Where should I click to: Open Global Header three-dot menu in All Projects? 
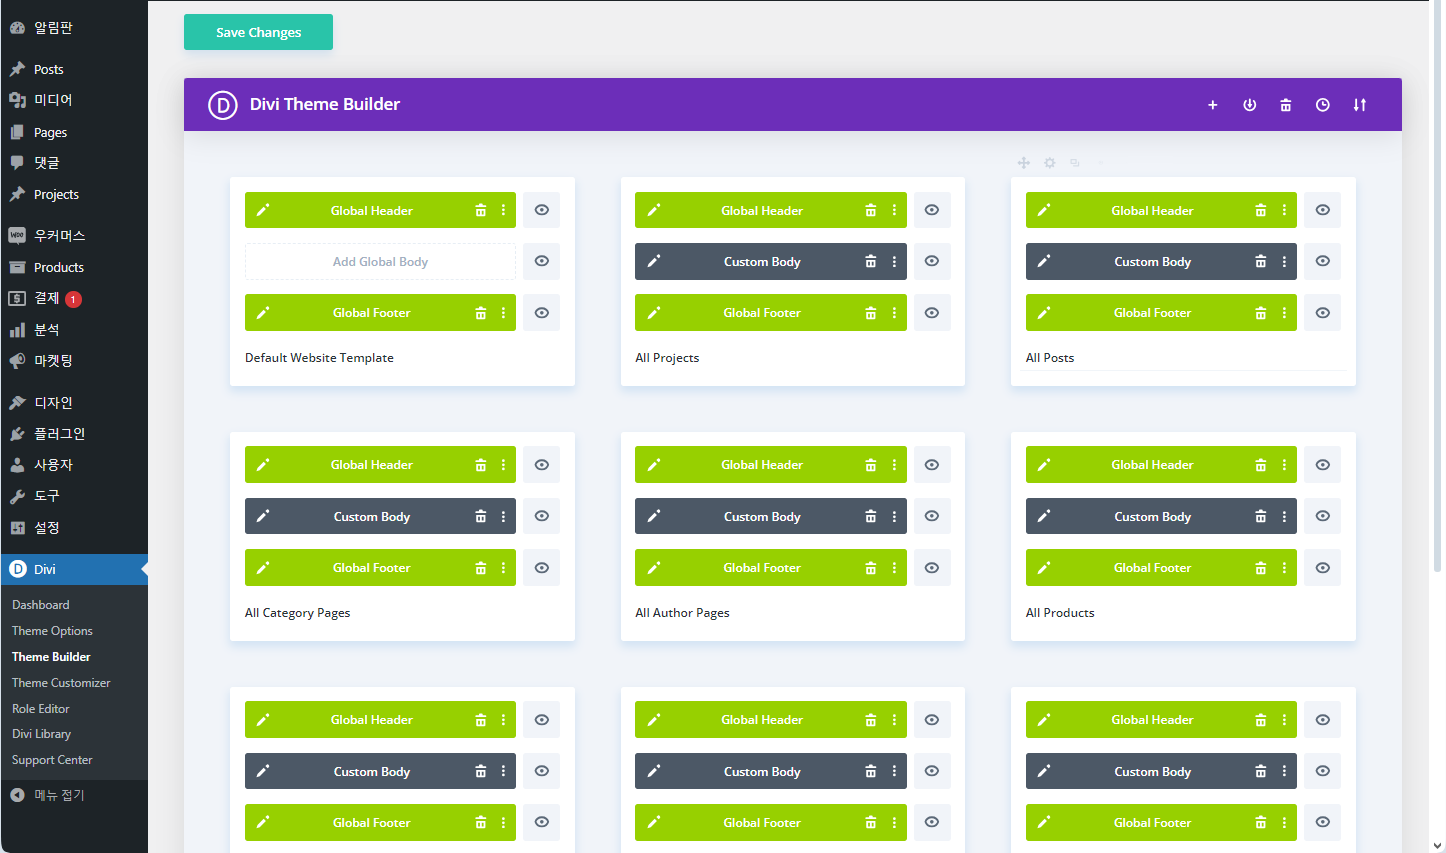coord(894,210)
